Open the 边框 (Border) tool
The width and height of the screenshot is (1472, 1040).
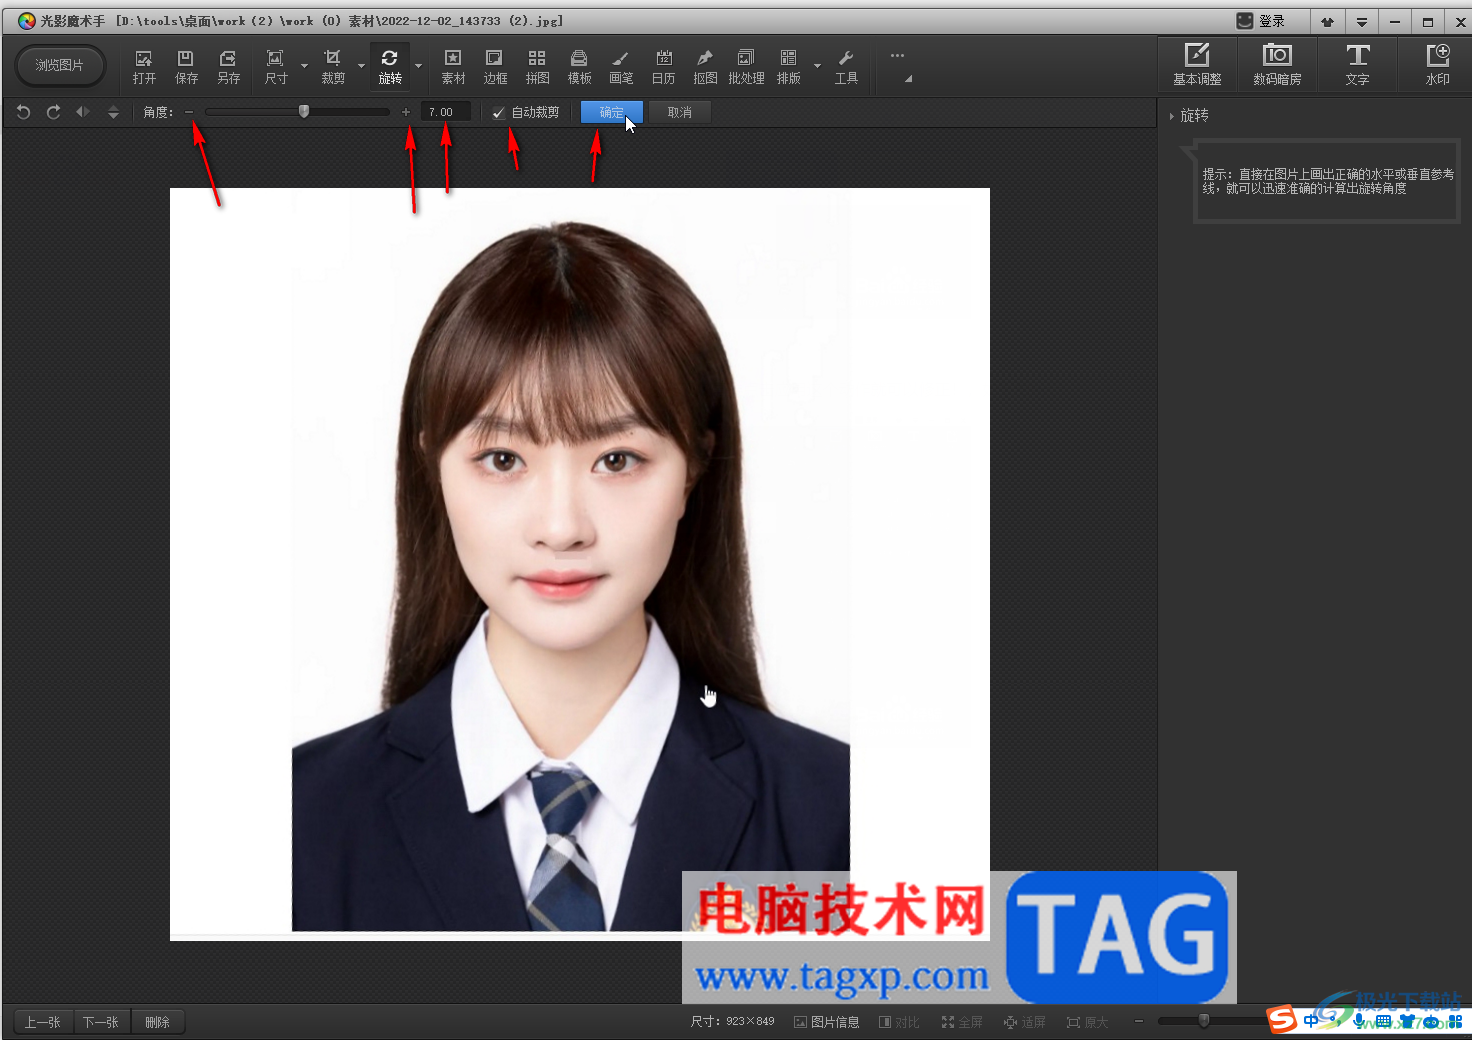(x=495, y=66)
